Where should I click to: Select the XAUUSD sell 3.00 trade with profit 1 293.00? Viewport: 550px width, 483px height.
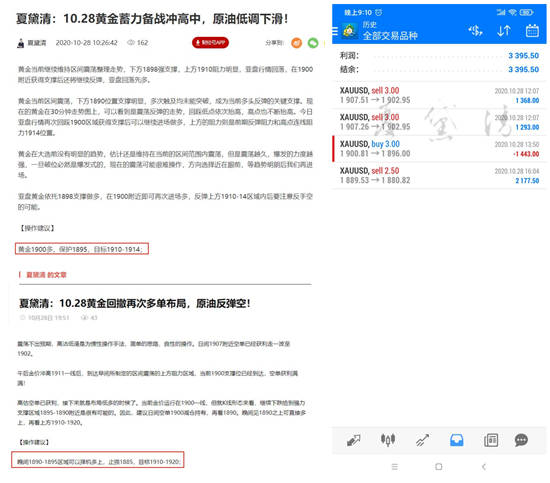[x=439, y=122]
